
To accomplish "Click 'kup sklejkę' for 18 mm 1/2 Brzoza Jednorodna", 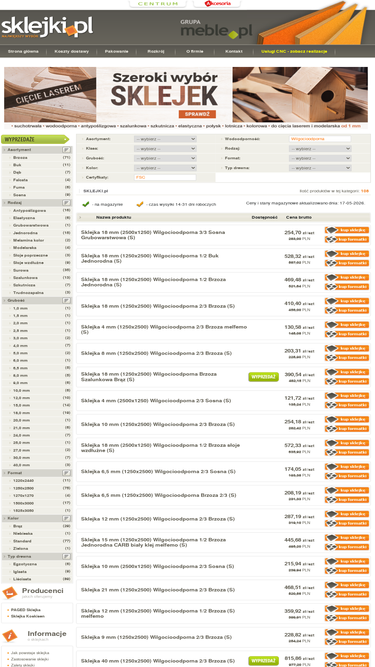I will 347,277.
